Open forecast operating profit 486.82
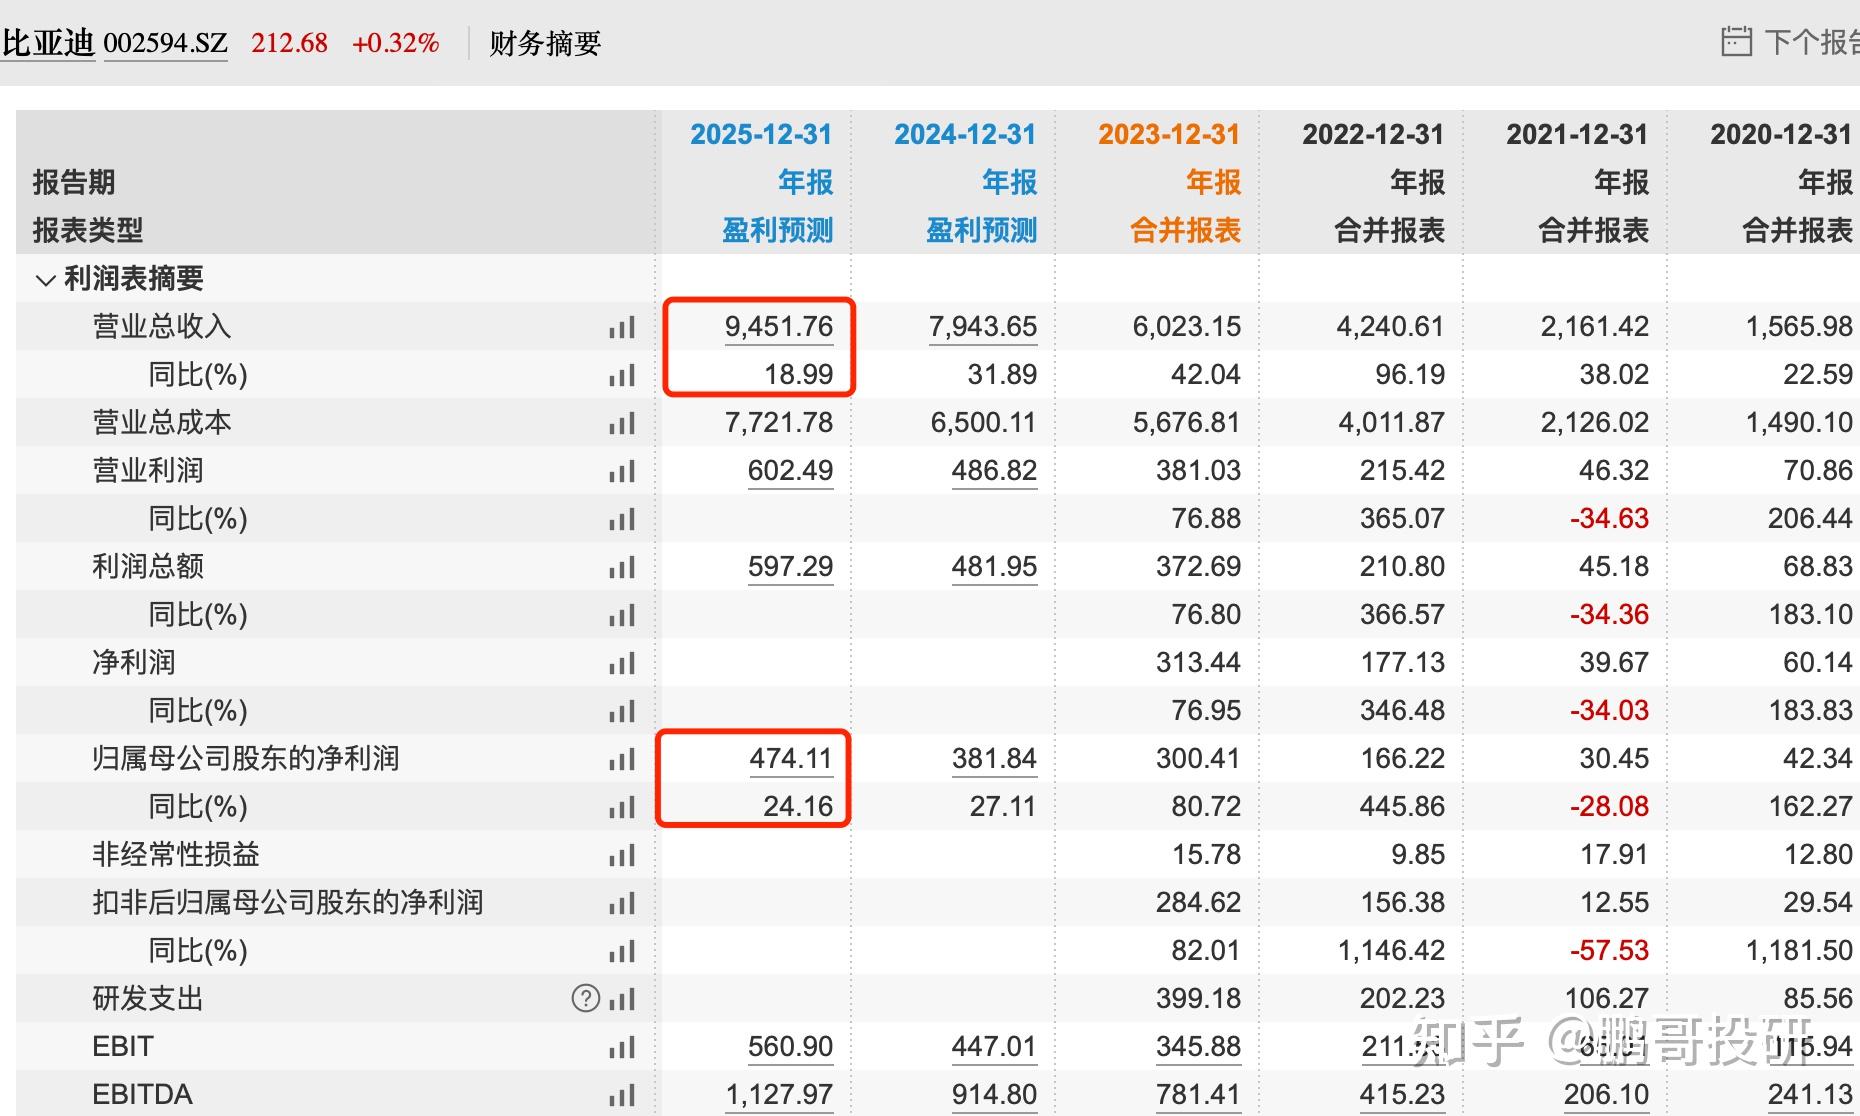 point(994,471)
